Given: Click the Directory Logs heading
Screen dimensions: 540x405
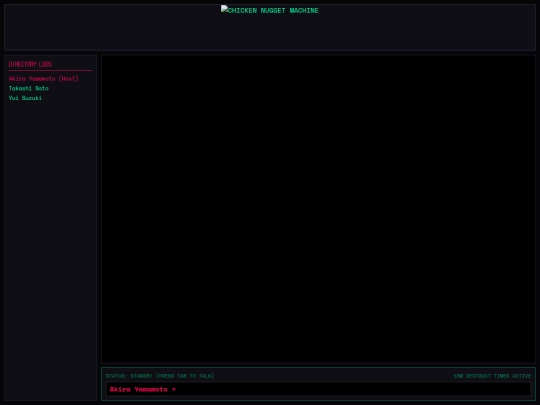Looking at the screenshot, I should click(30, 64).
